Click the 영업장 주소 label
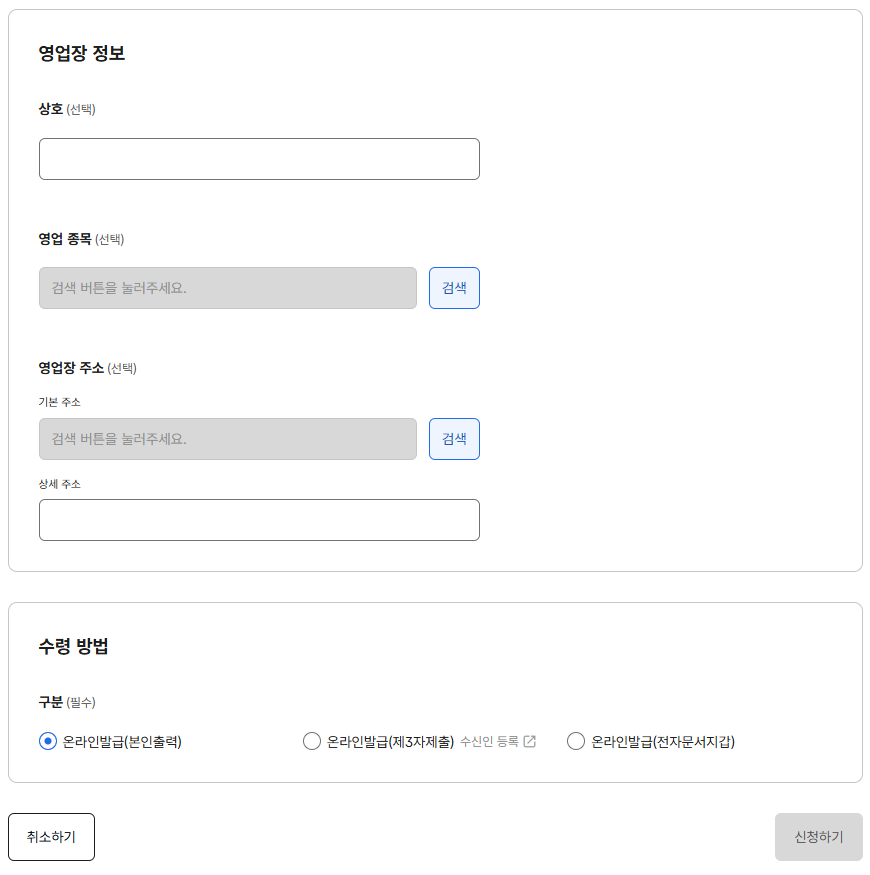Screen dimensions: 870x875 tap(71, 367)
